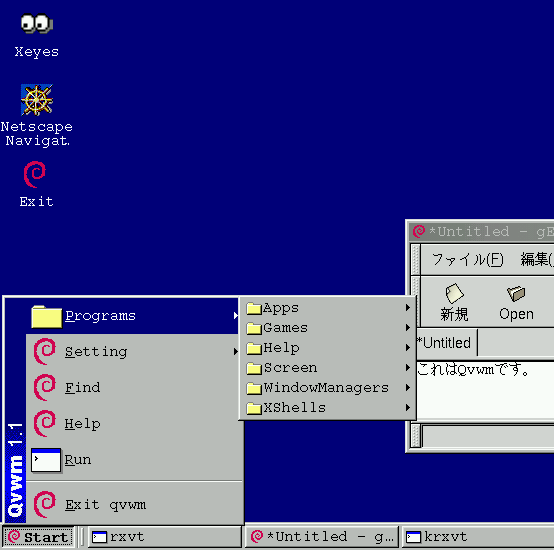Open the XShells folder entry
The height and width of the screenshot is (550, 554).
click(x=328, y=408)
